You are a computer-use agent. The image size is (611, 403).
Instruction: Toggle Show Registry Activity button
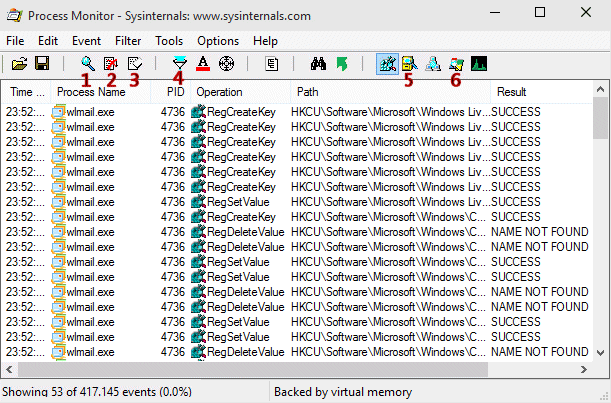tap(387, 64)
